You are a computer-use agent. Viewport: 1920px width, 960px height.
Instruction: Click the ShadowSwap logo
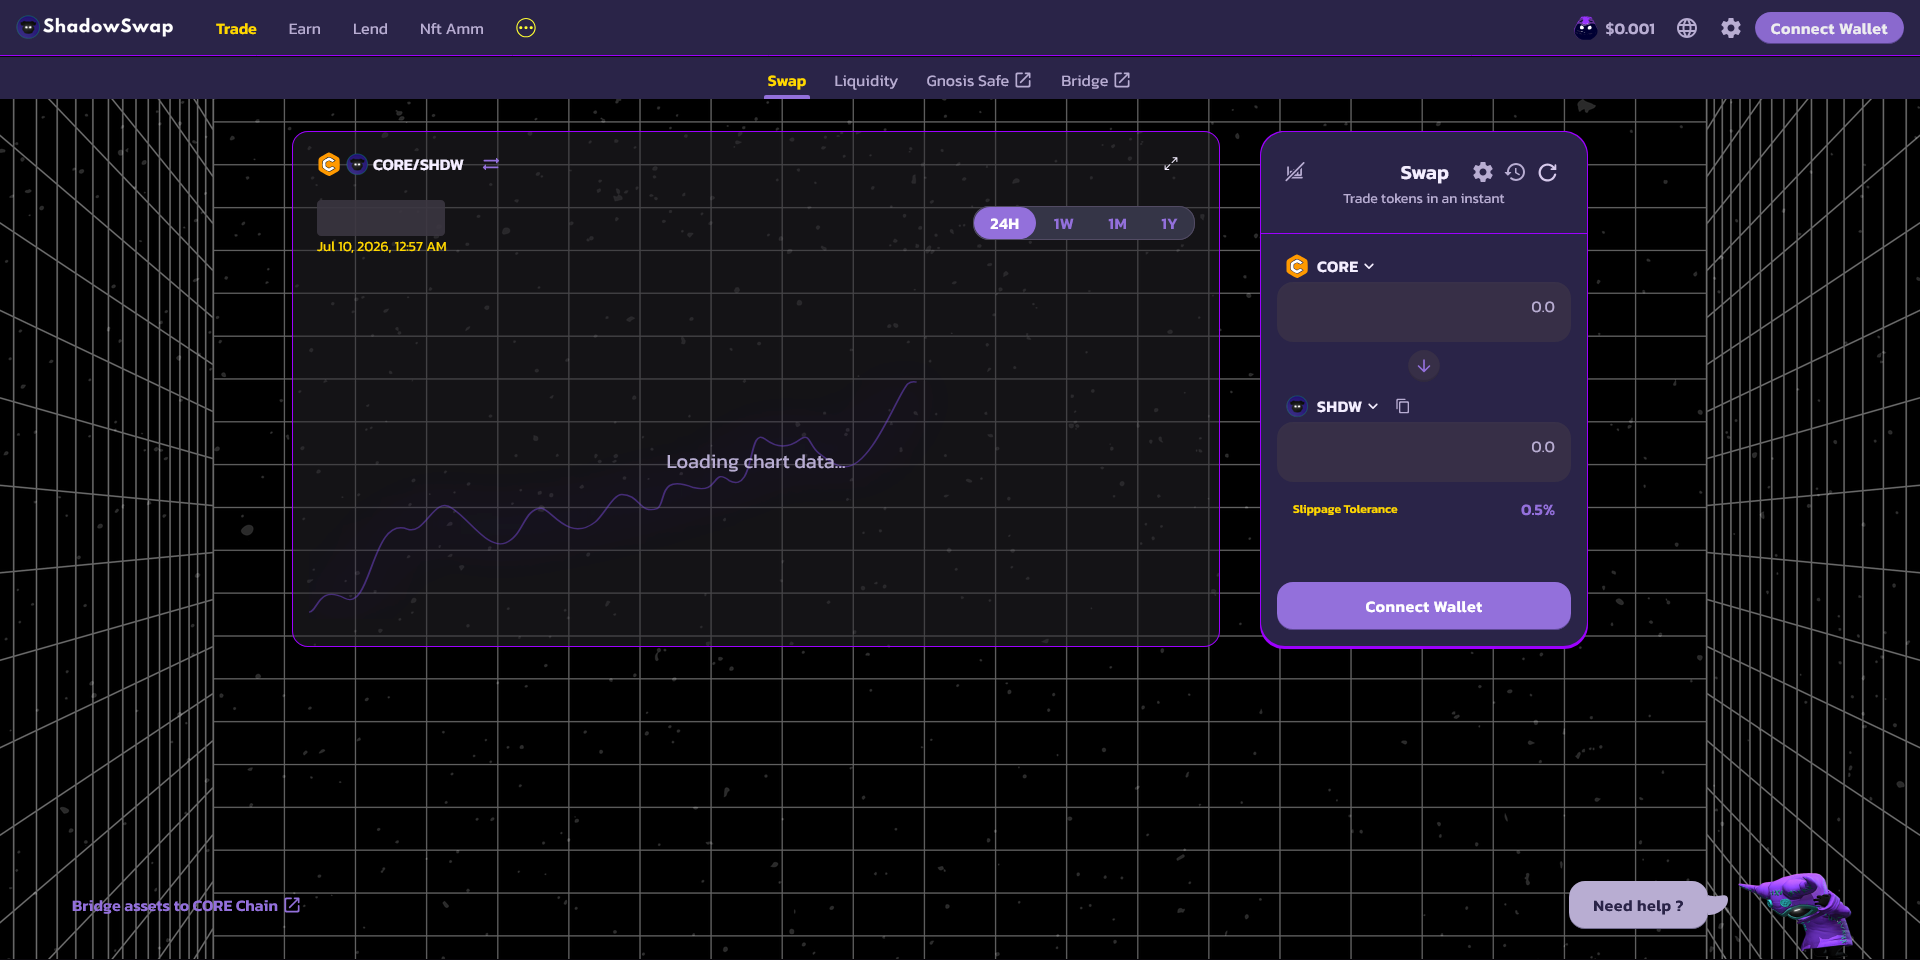(x=96, y=27)
